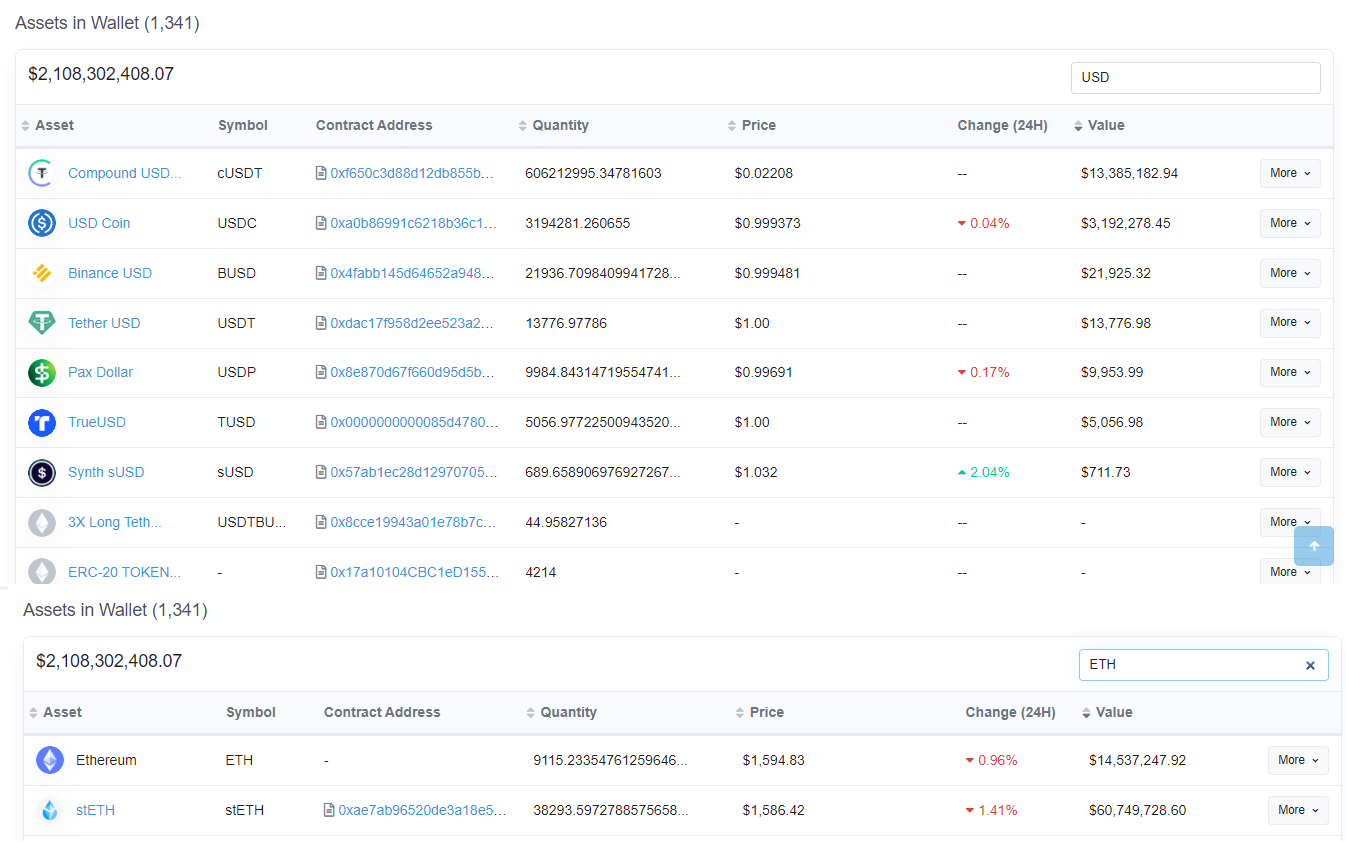Image resolution: width=1346 pixels, height=842 pixels.
Task: Open More dropdown for stETH row
Action: [1298, 810]
